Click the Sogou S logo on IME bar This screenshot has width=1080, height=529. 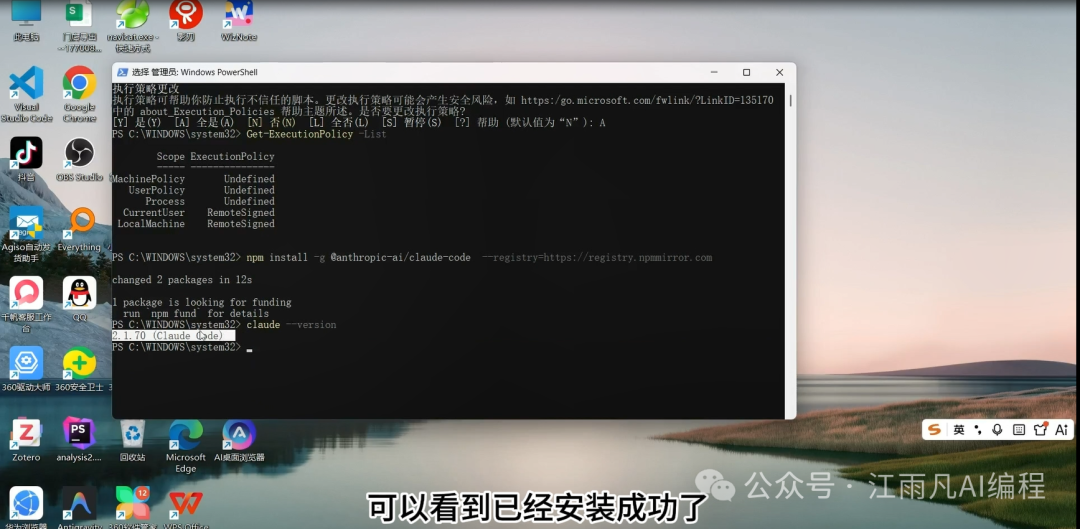click(935, 430)
